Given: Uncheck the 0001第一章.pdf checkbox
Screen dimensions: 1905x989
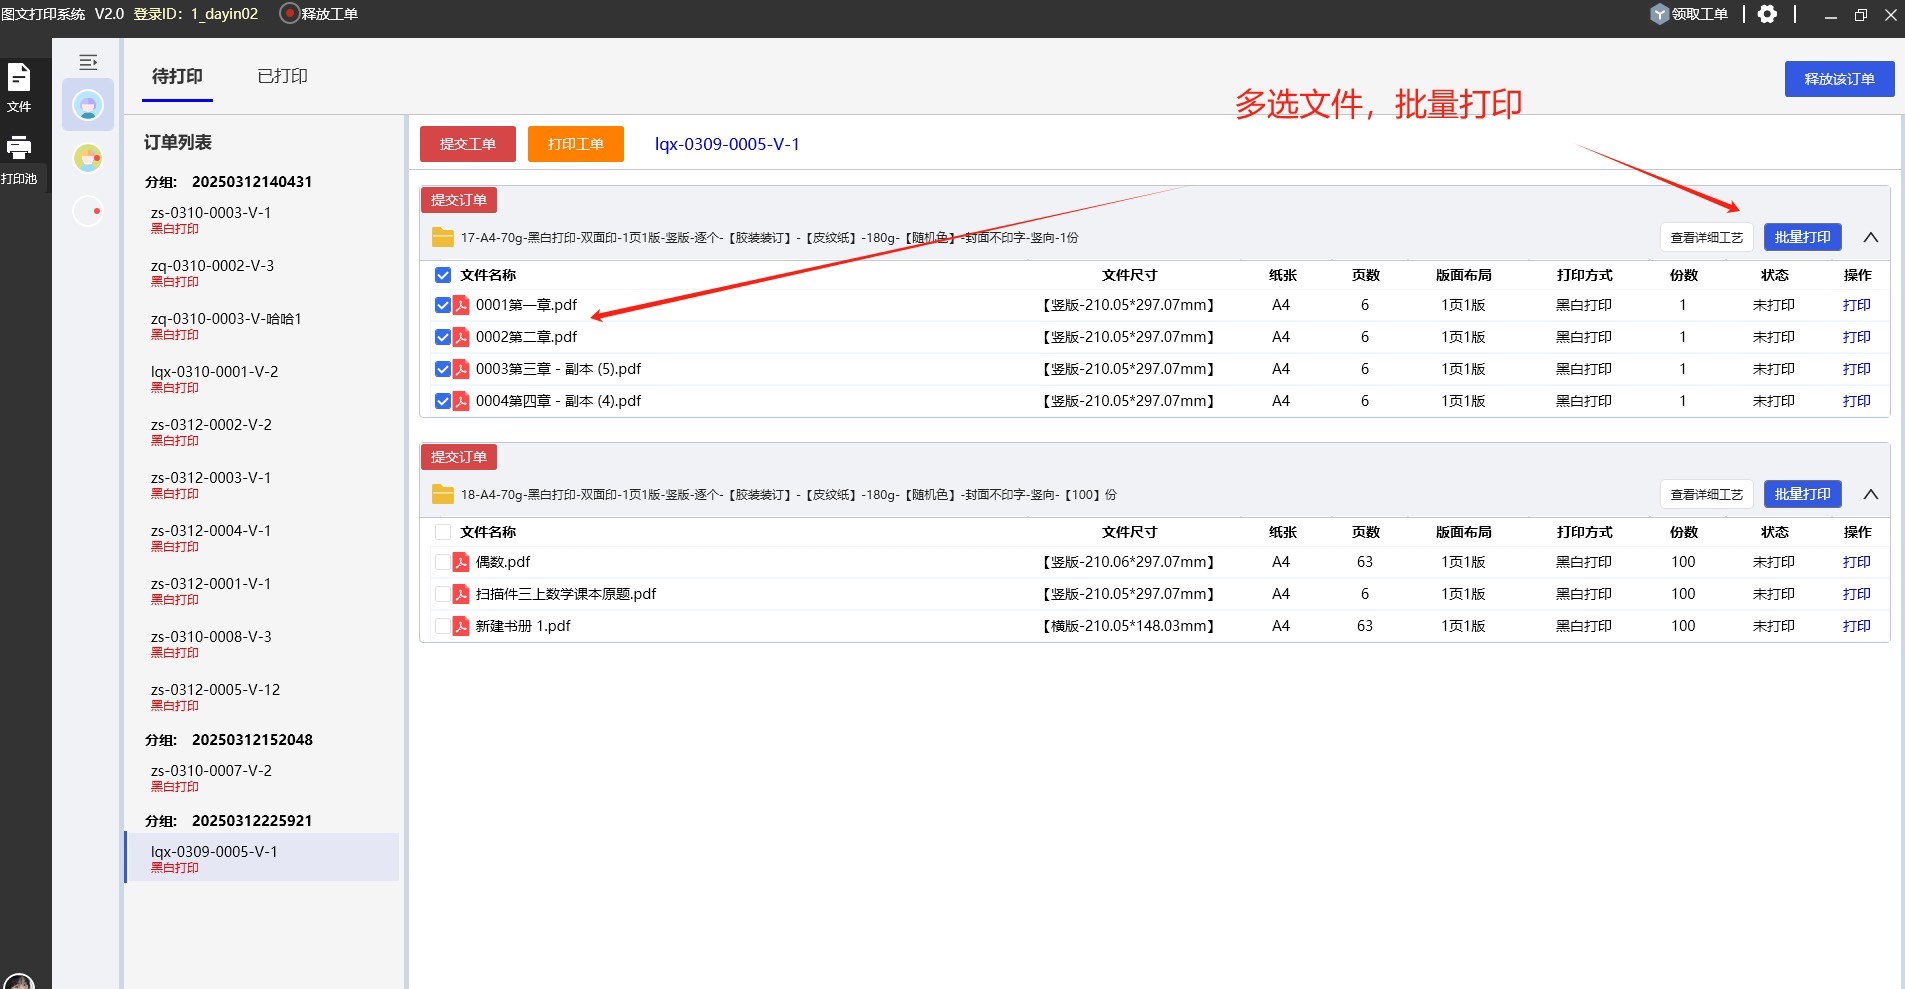Looking at the screenshot, I should [443, 305].
